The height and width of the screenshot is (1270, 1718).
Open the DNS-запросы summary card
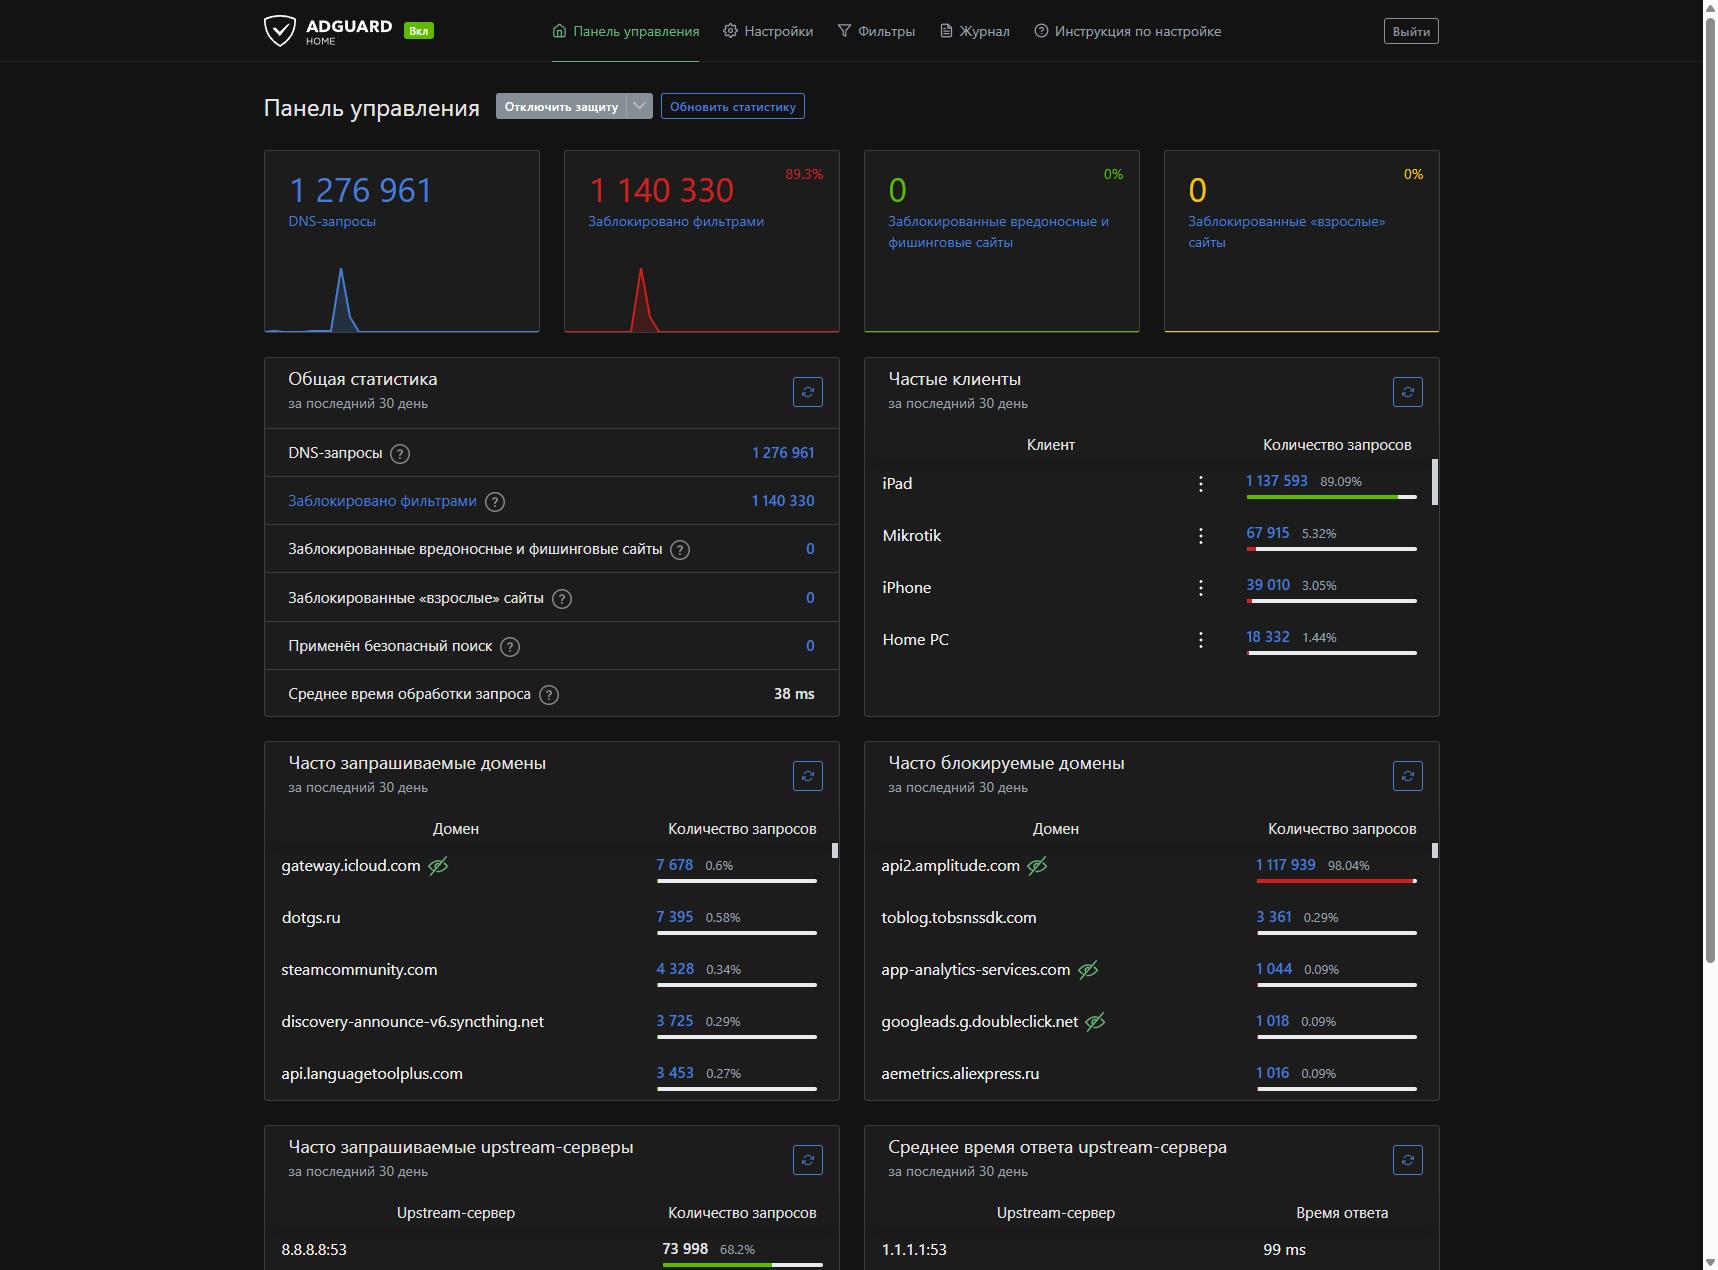(402, 241)
